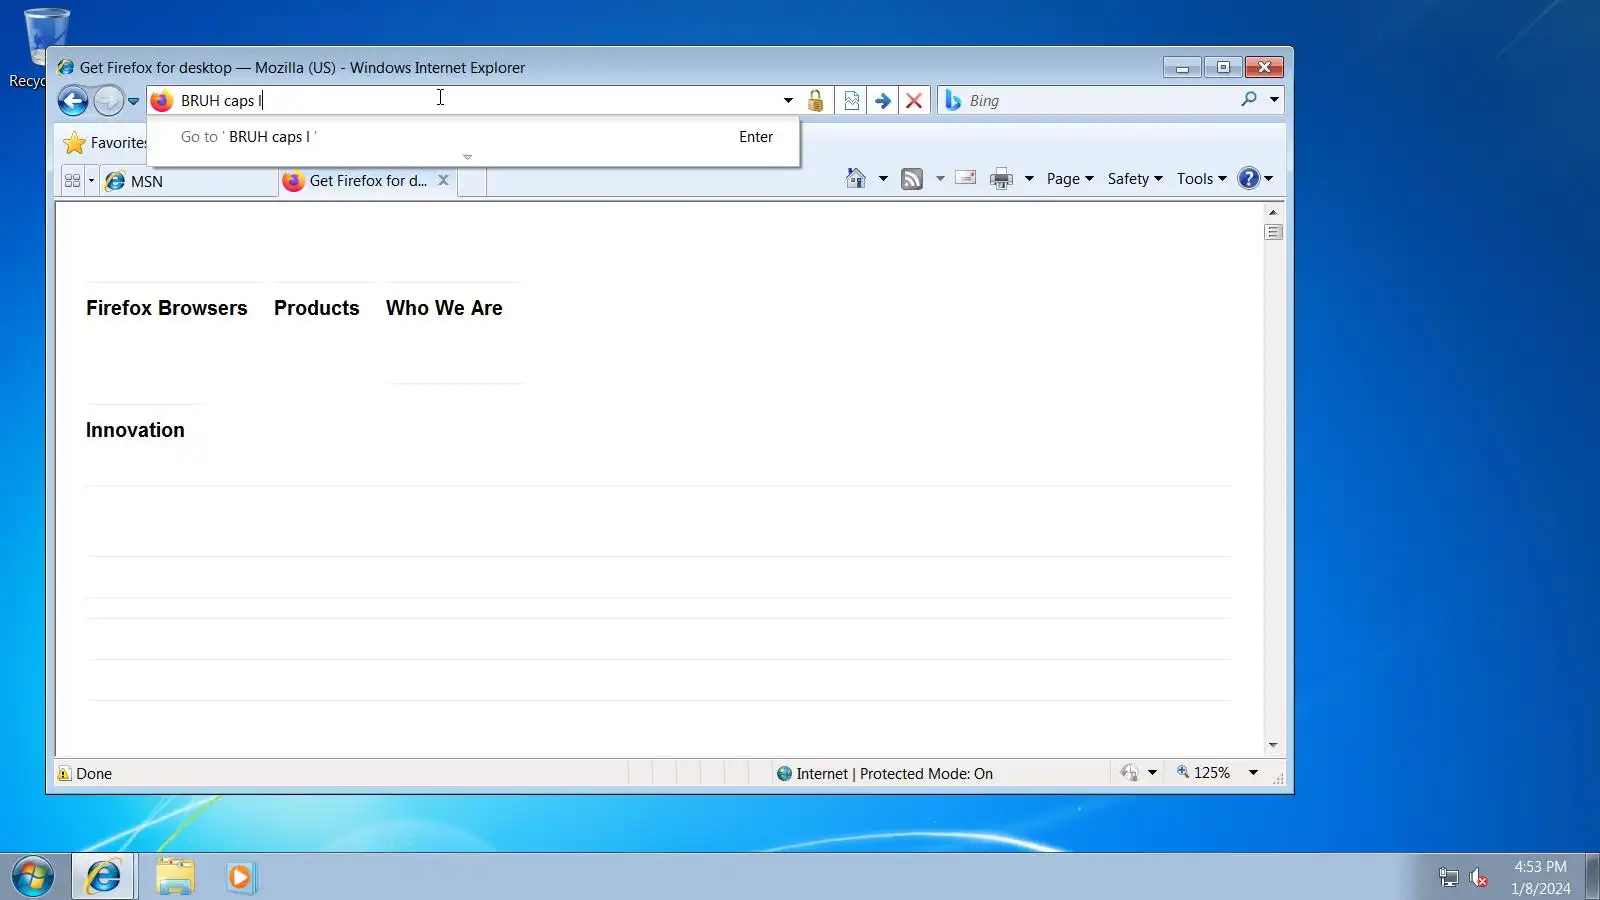This screenshot has height=900, width=1600.
Task: Click the RSS Feeds icon
Action: point(912,179)
